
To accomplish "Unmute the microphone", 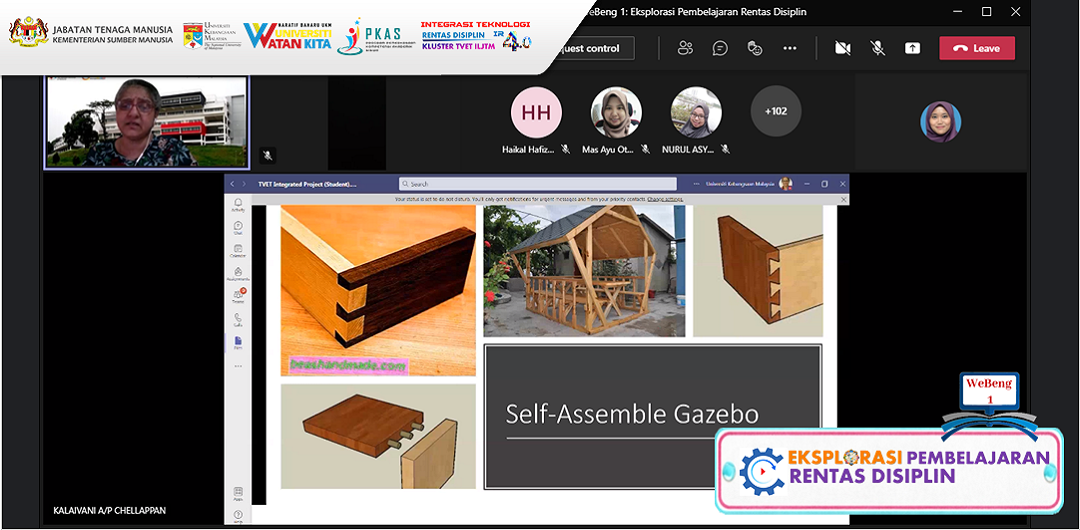I will (x=877, y=48).
